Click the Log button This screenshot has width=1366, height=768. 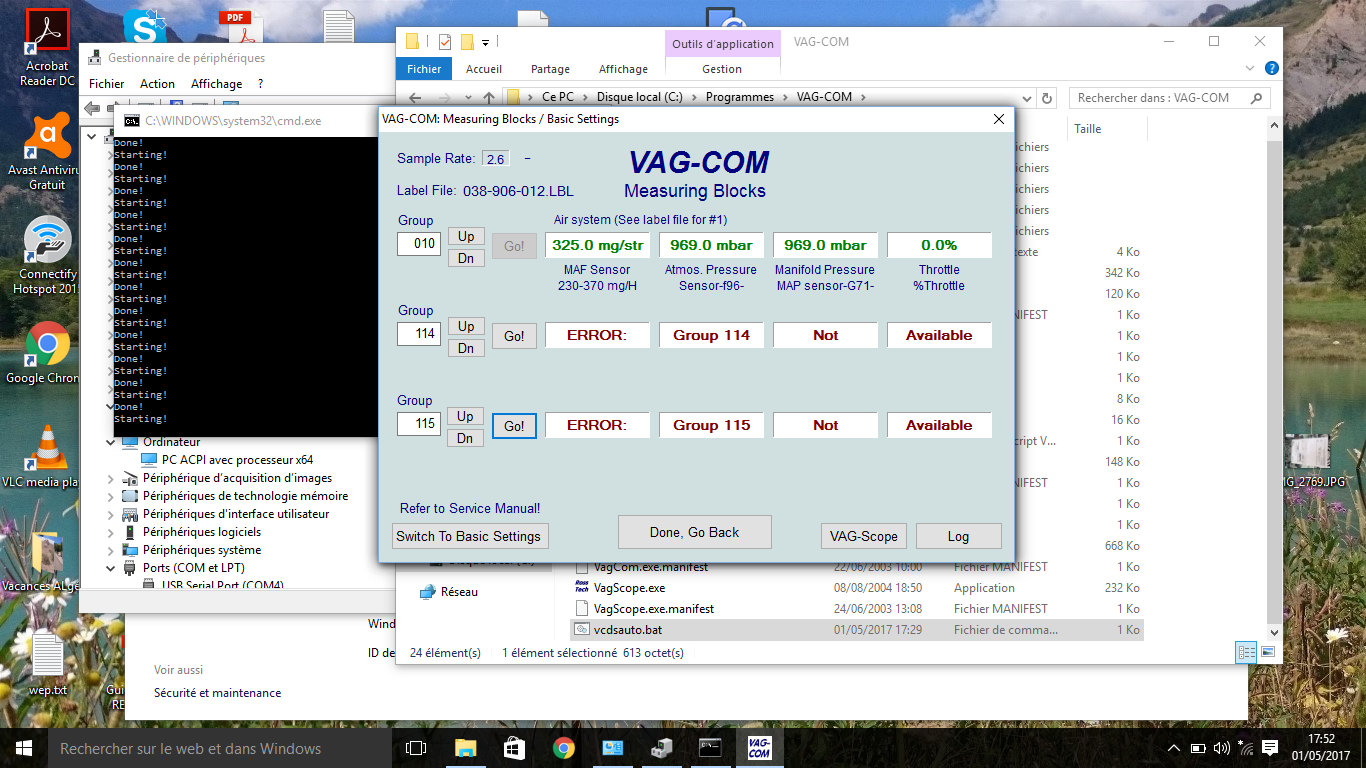point(958,536)
